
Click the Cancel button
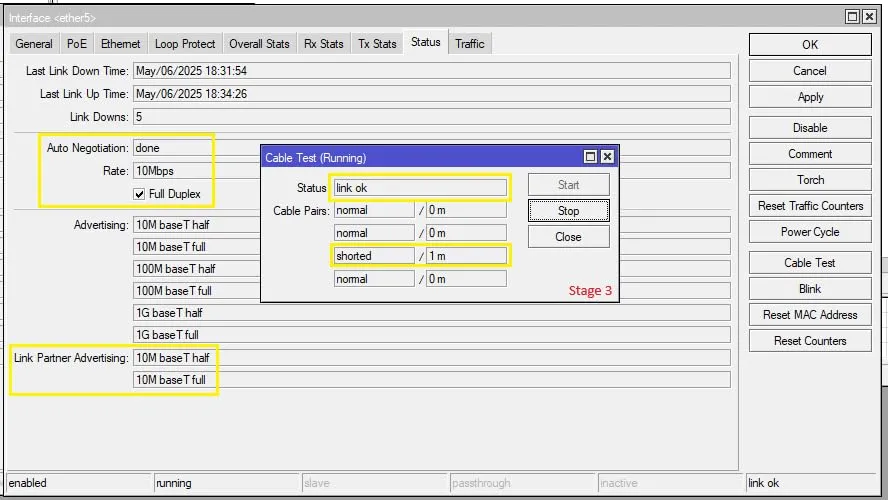click(810, 71)
